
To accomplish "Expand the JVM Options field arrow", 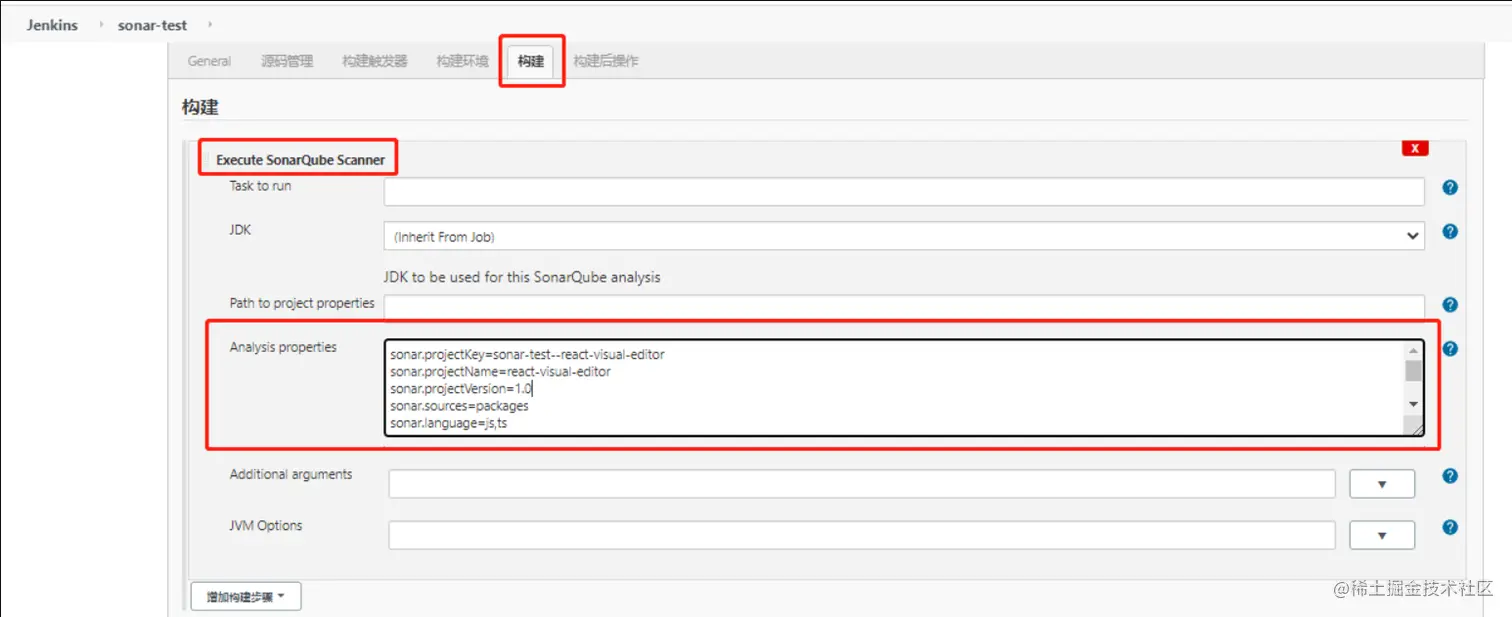I will (x=1382, y=535).
